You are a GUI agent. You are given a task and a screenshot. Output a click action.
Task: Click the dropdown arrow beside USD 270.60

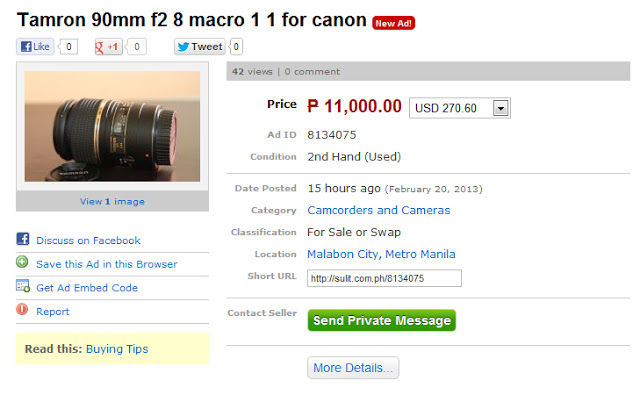point(501,109)
